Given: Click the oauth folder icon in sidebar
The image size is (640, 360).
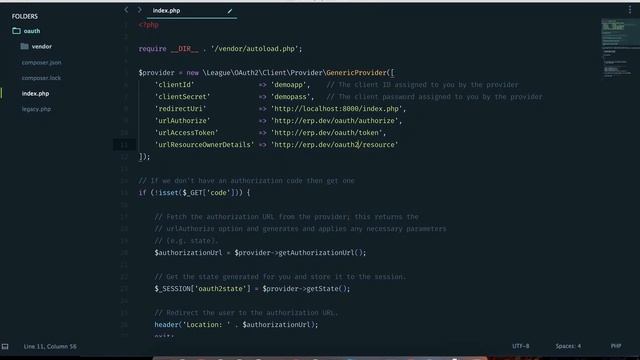Looking at the screenshot, I should (16, 31).
